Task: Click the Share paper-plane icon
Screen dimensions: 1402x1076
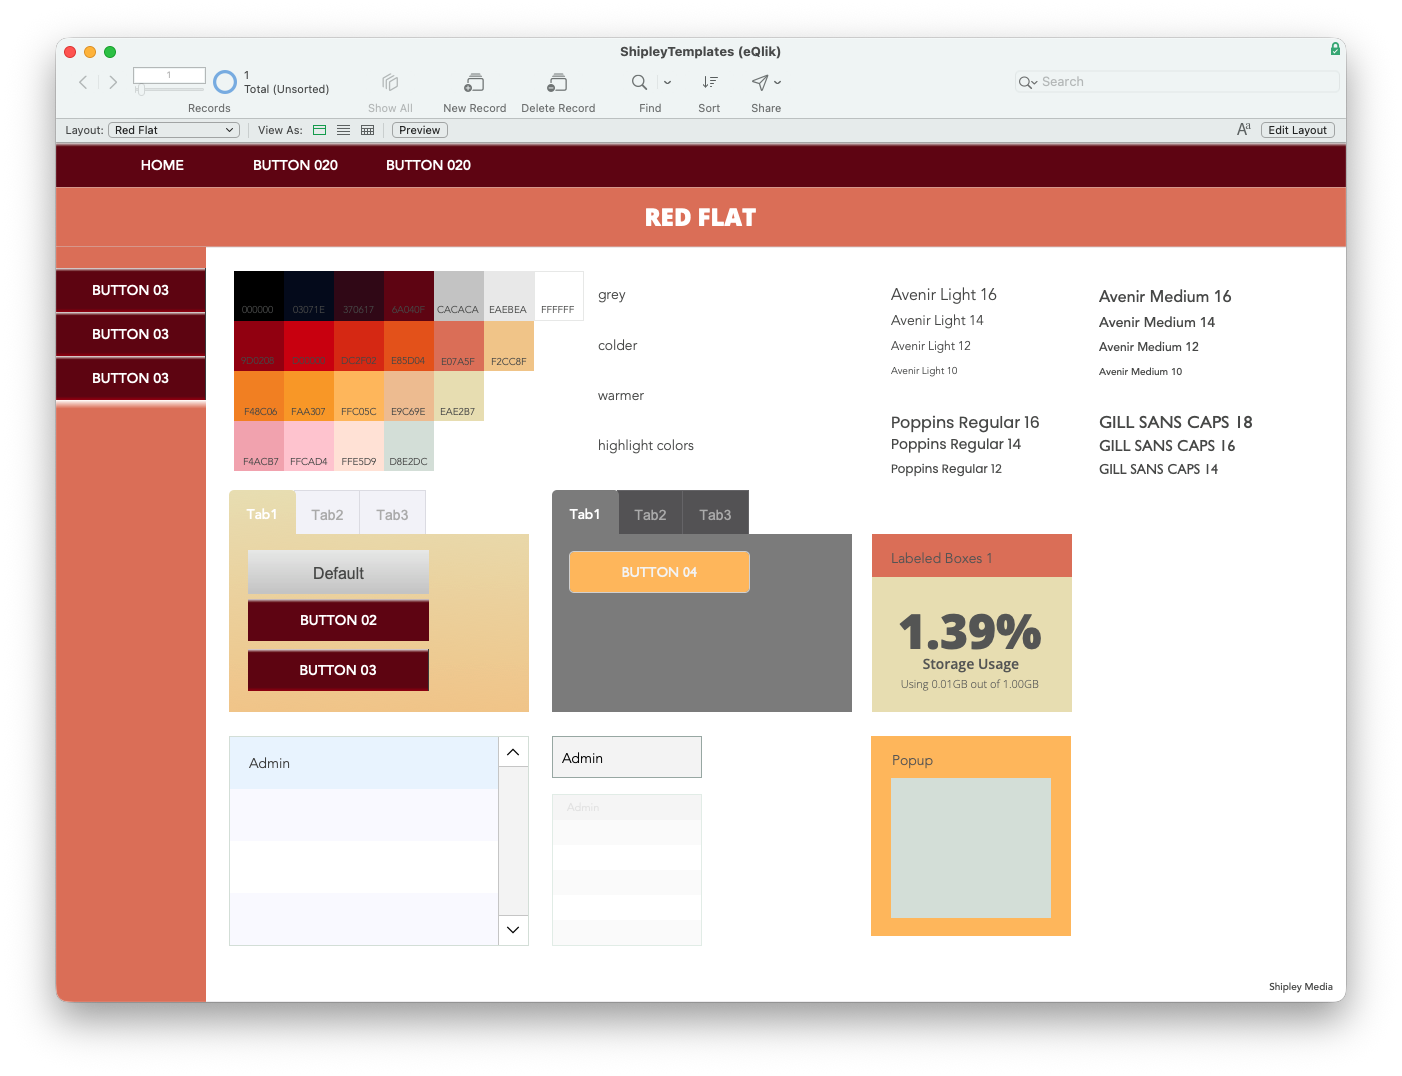Action: tap(760, 82)
